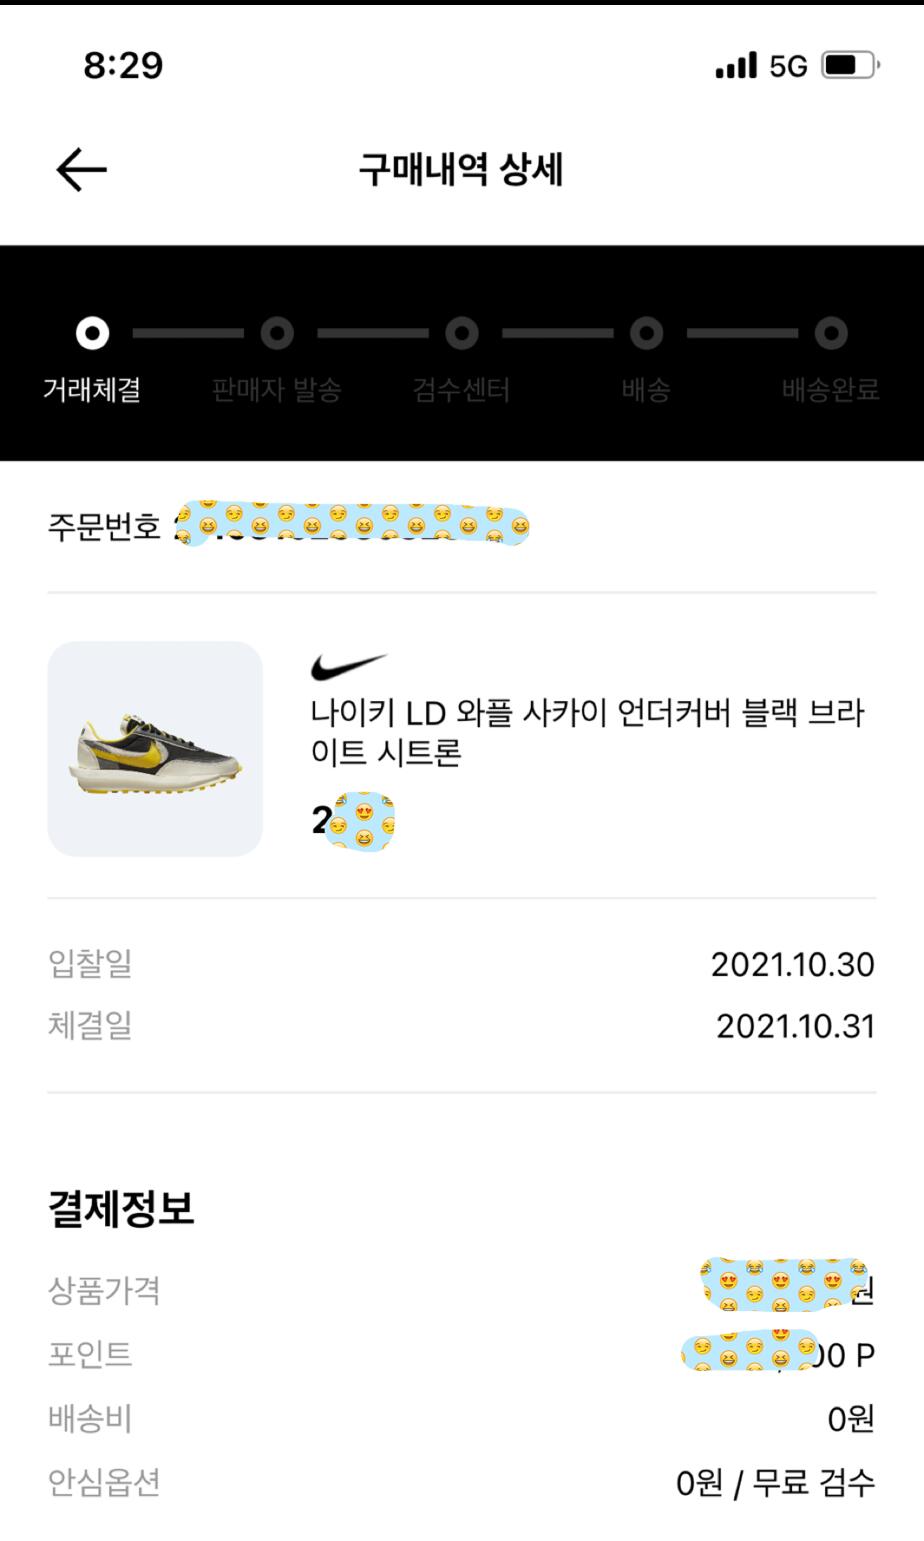
Task: Click the 주문번호 order number label
Action: coord(104,526)
